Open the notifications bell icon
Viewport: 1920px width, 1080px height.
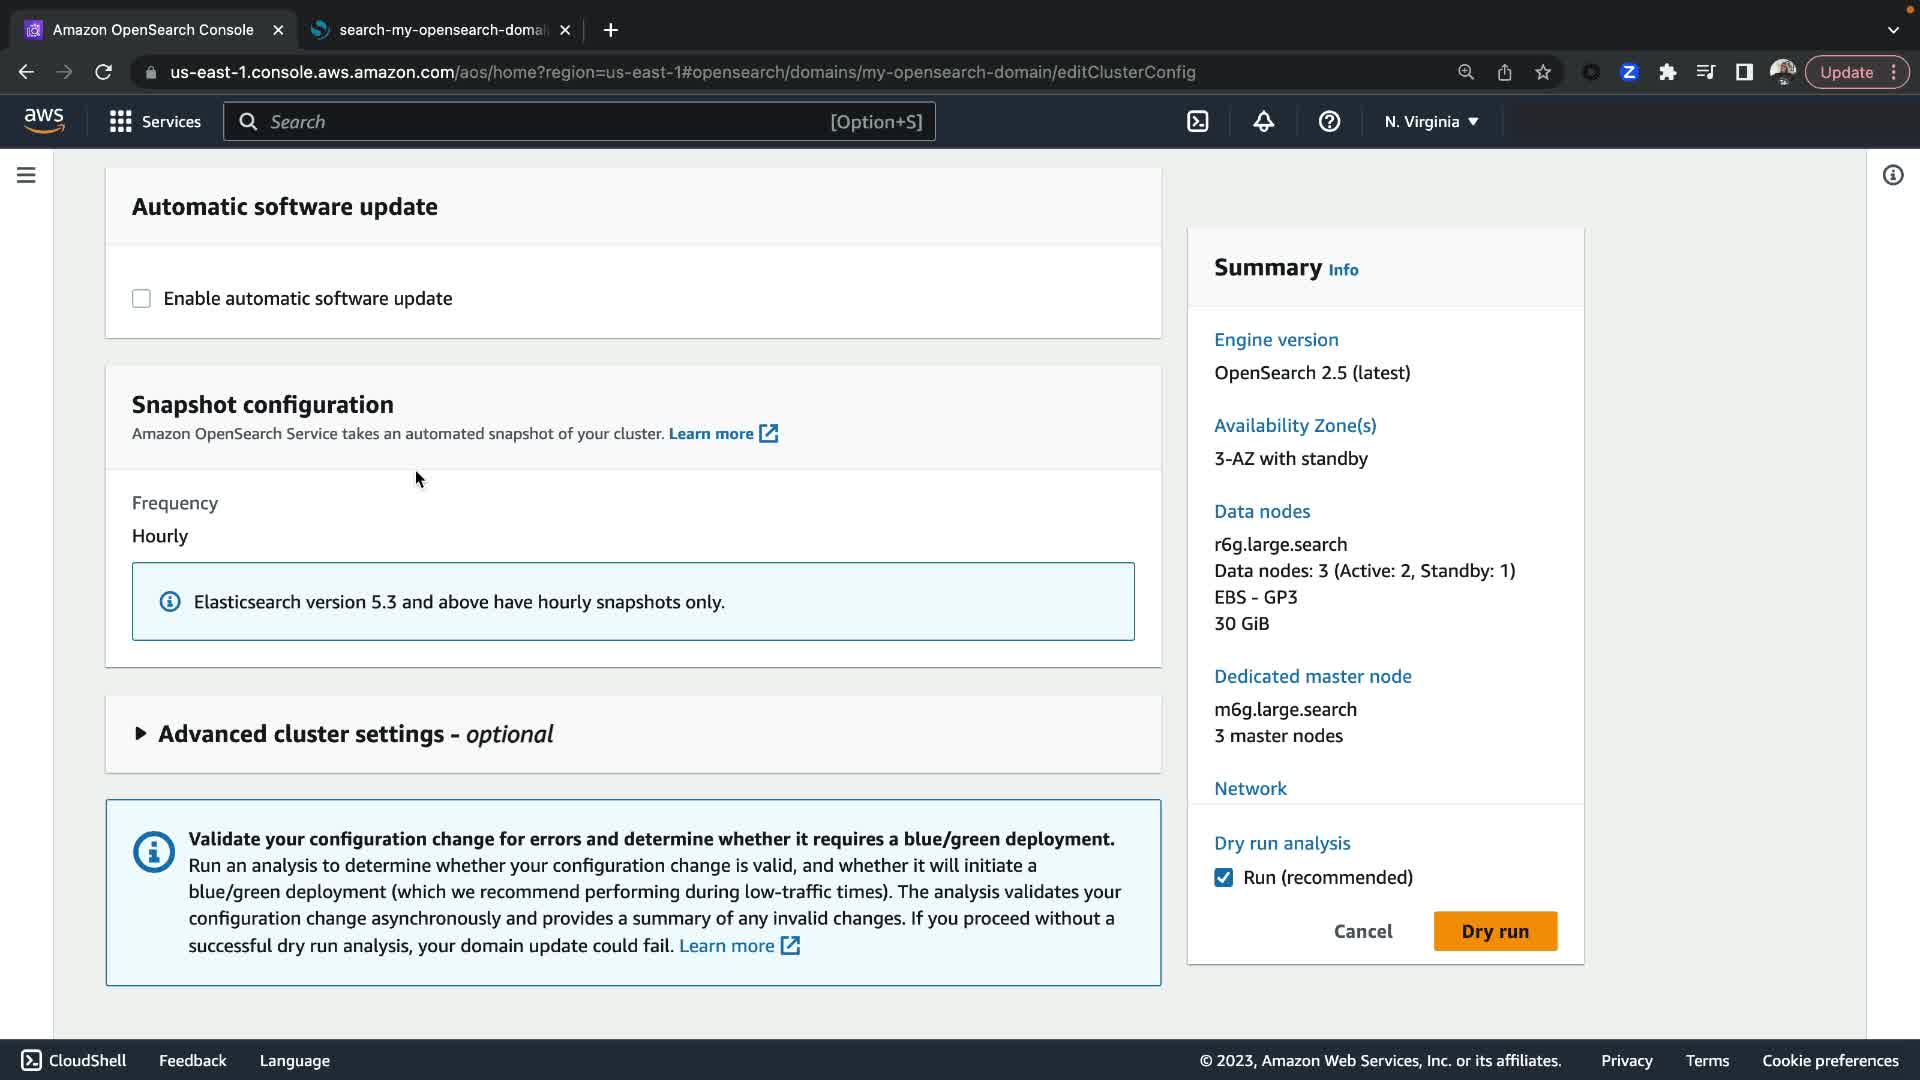[1264, 122]
